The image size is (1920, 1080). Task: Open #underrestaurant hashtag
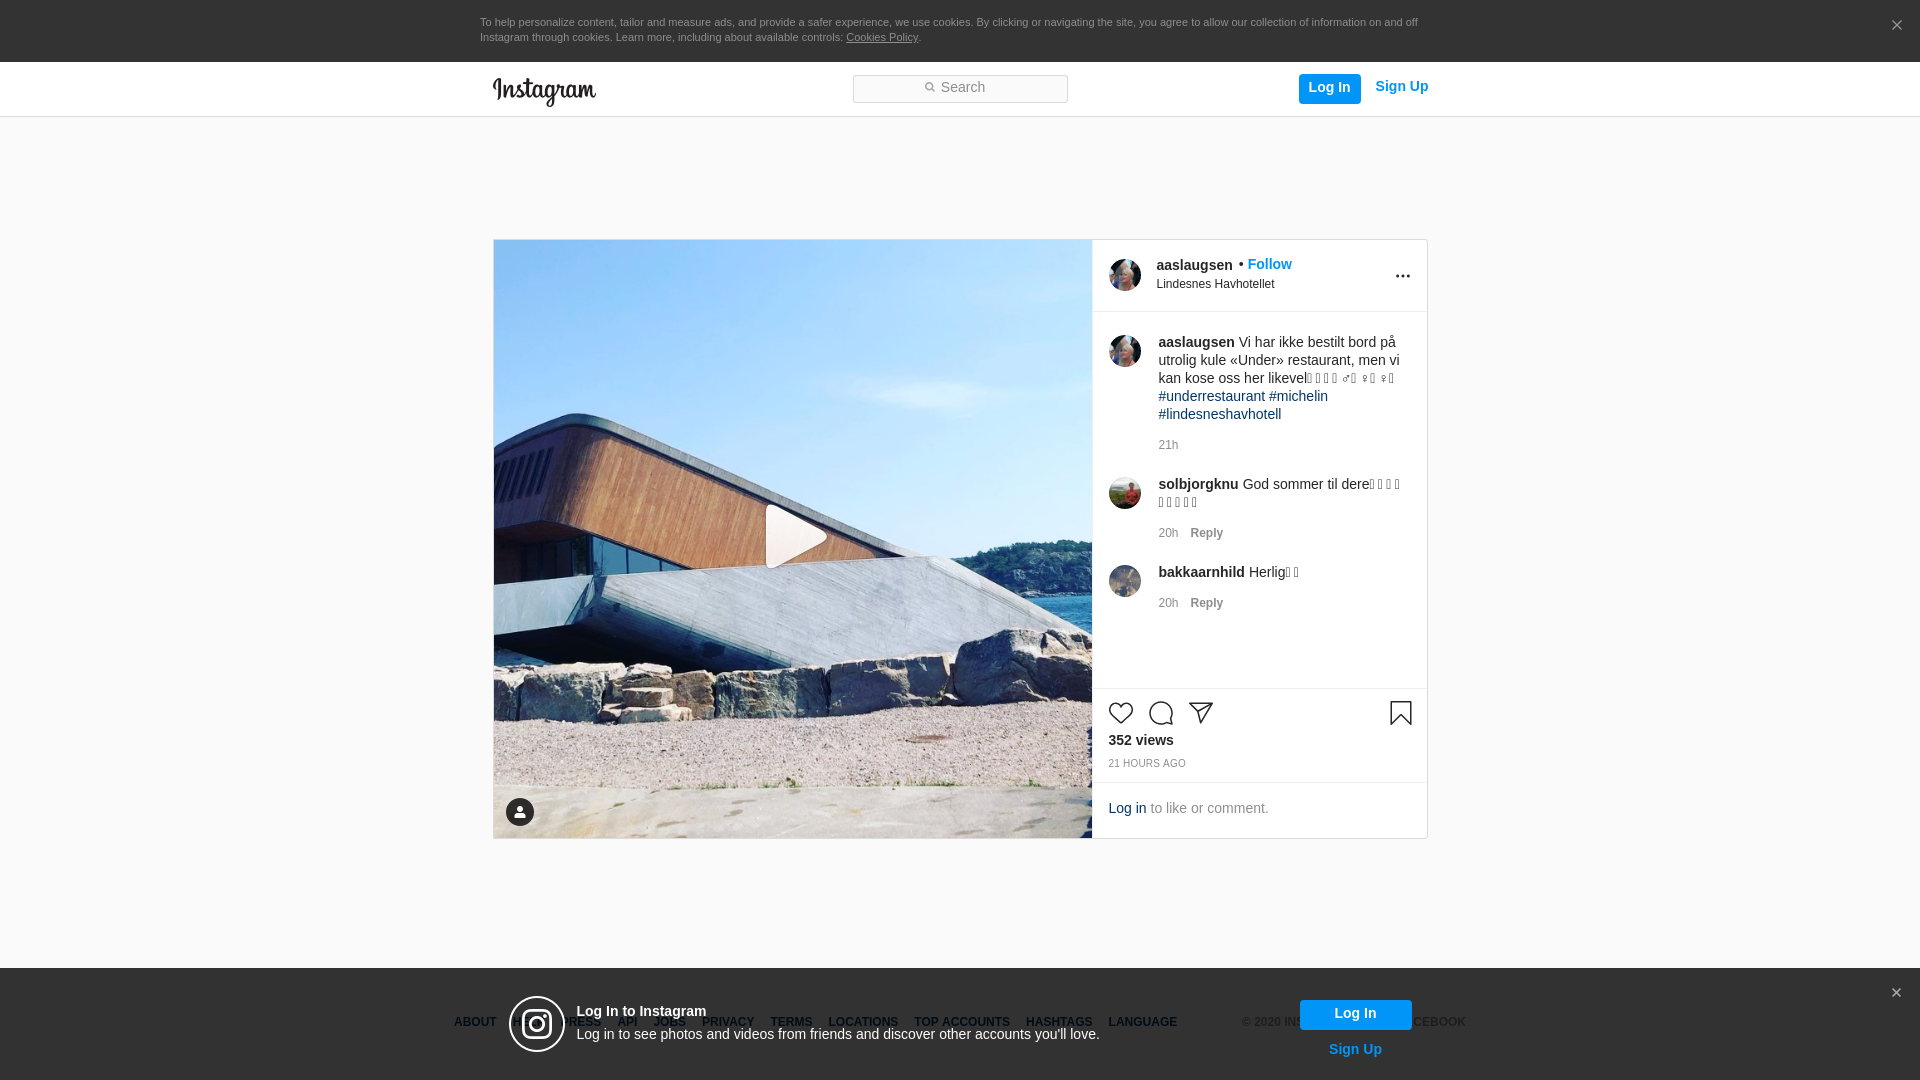(x=1211, y=396)
